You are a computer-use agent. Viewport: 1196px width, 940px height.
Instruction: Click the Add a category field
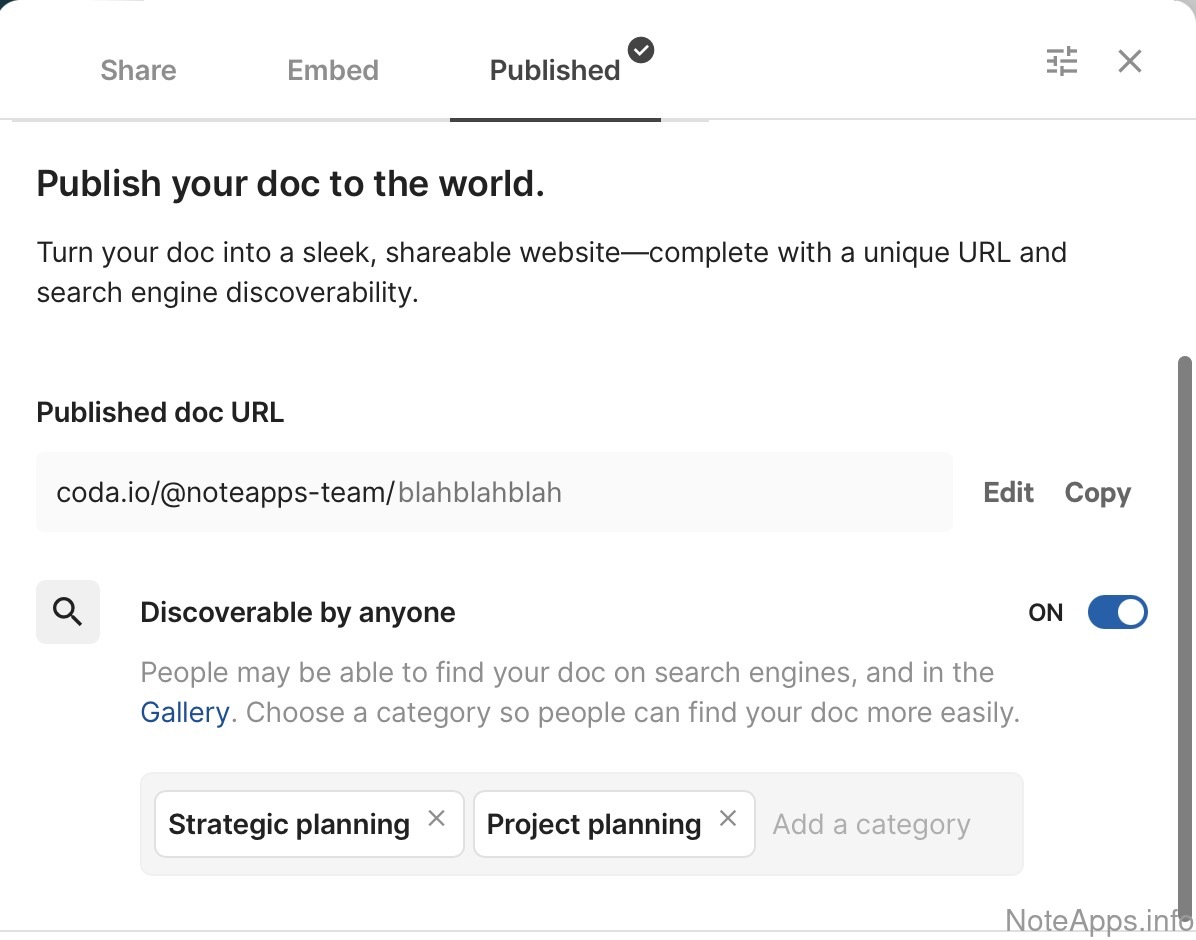click(x=872, y=825)
